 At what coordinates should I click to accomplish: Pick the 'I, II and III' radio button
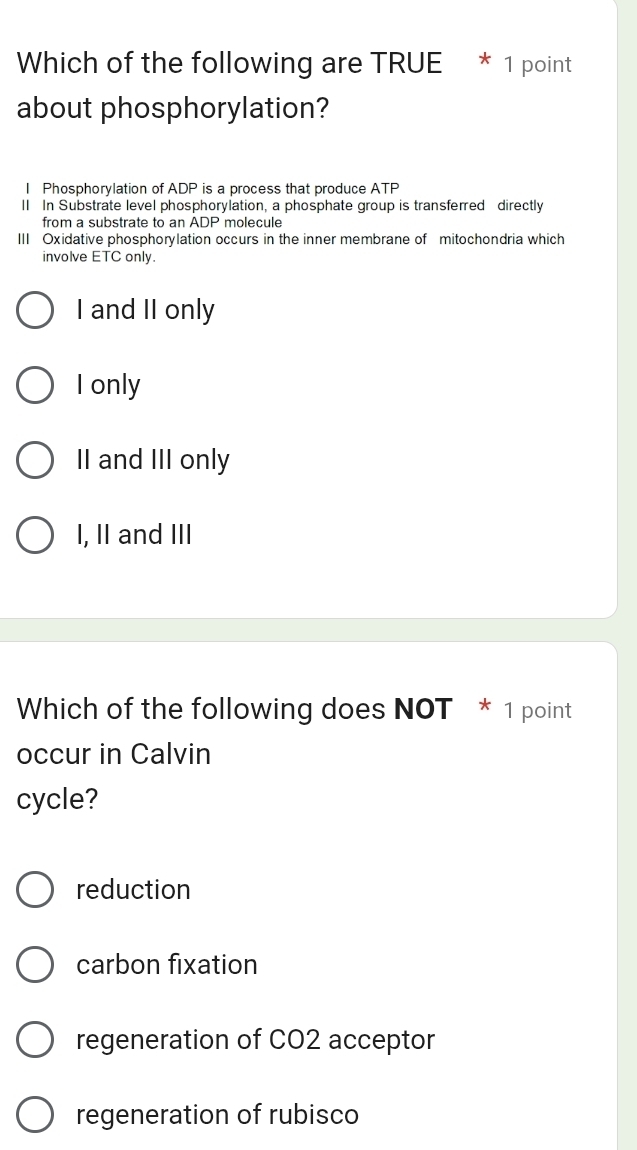pyautogui.click(x=36, y=535)
